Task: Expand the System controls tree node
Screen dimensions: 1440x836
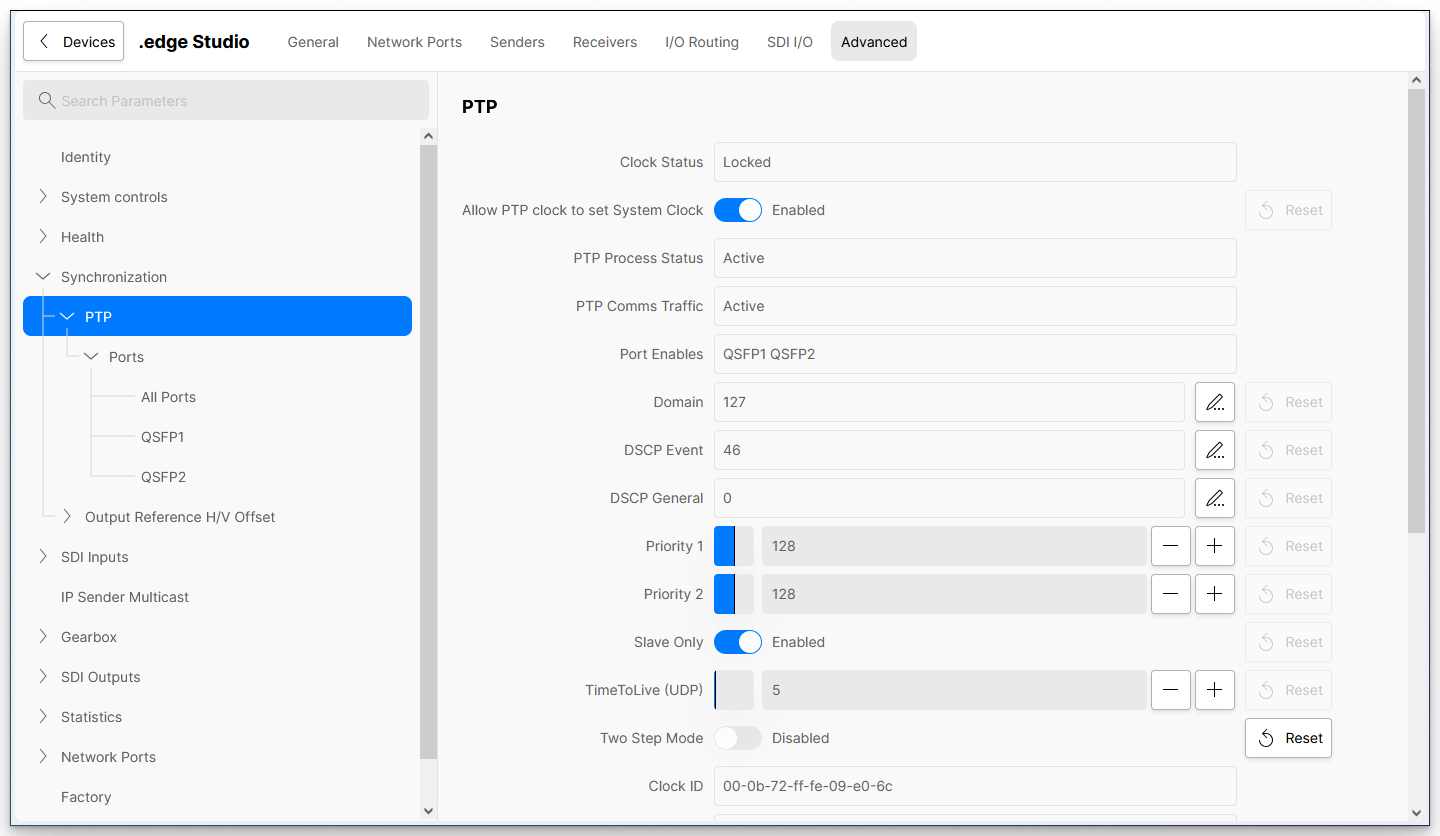Action: pyautogui.click(x=43, y=197)
